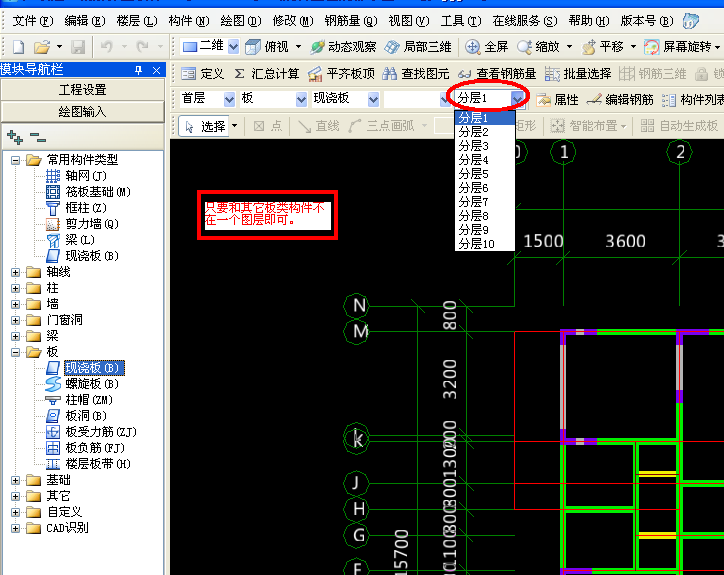Viewport: 724px width, 575px height.
Task: Expand the 轴线 tree folder
Action: (15, 272)
